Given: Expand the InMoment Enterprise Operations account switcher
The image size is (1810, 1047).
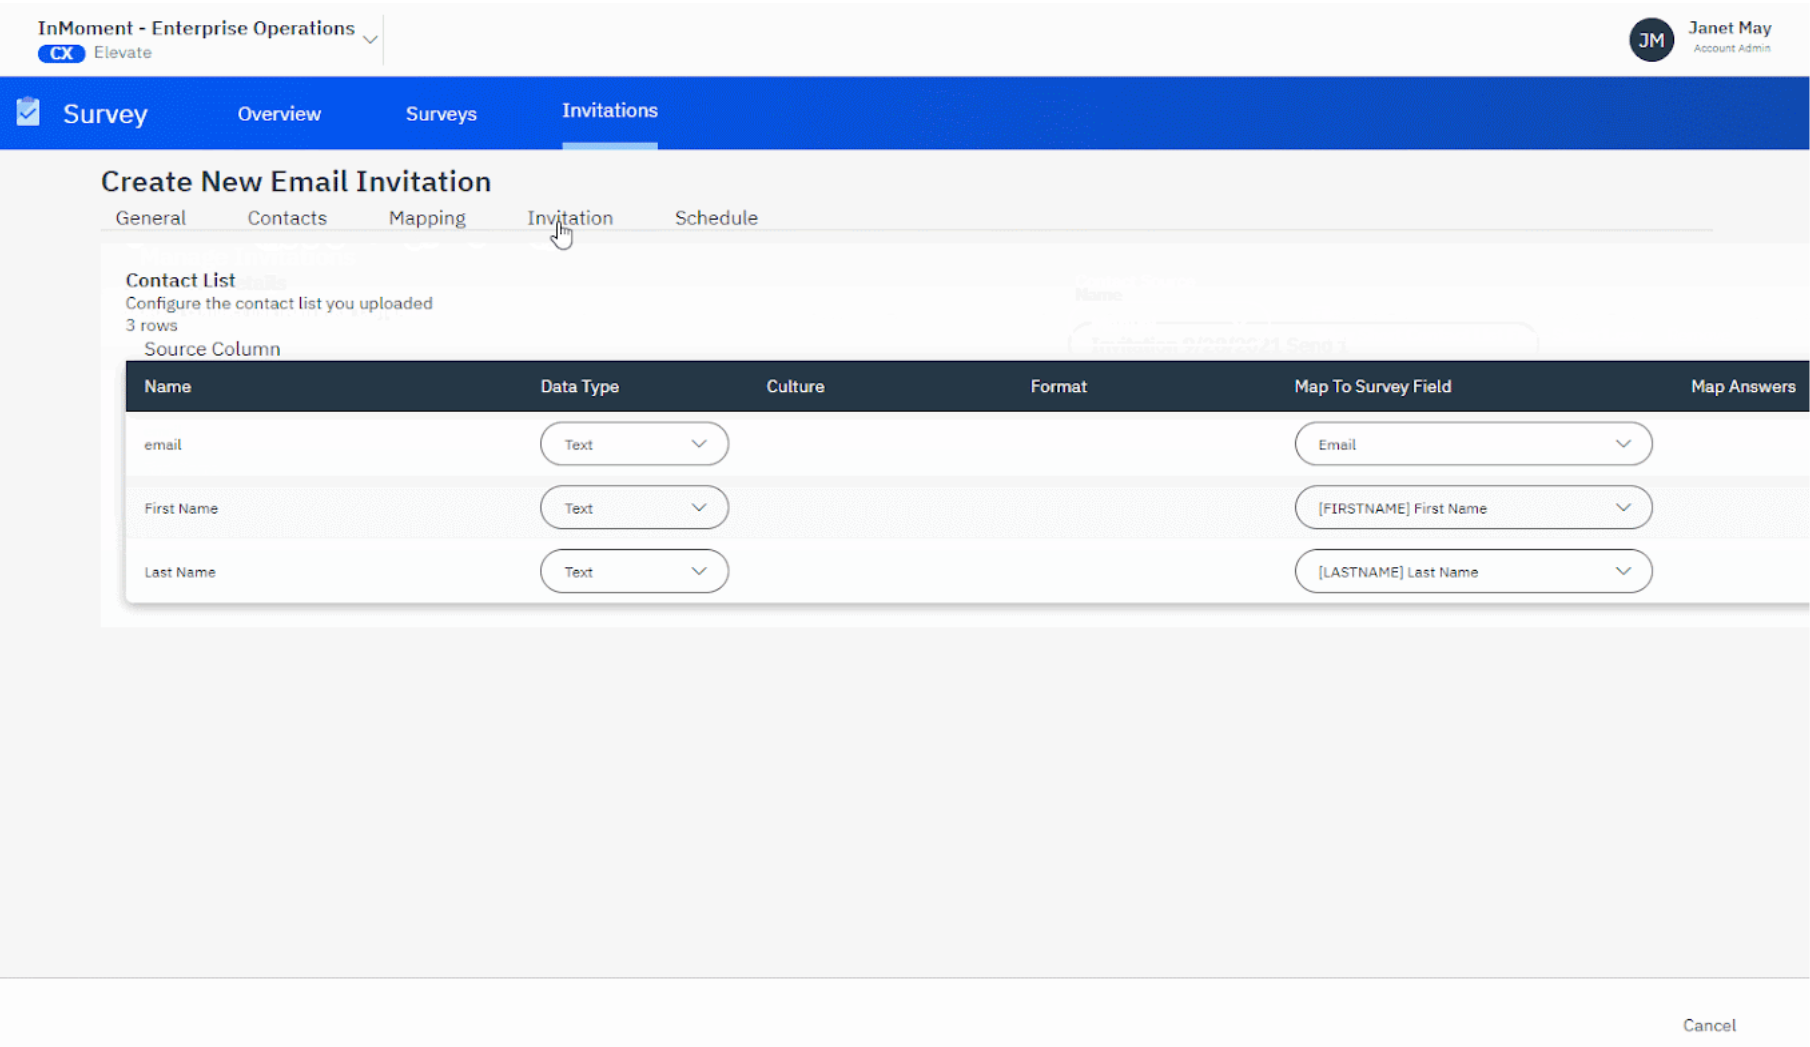Looking at the screenshot, I should coord(370,40).
